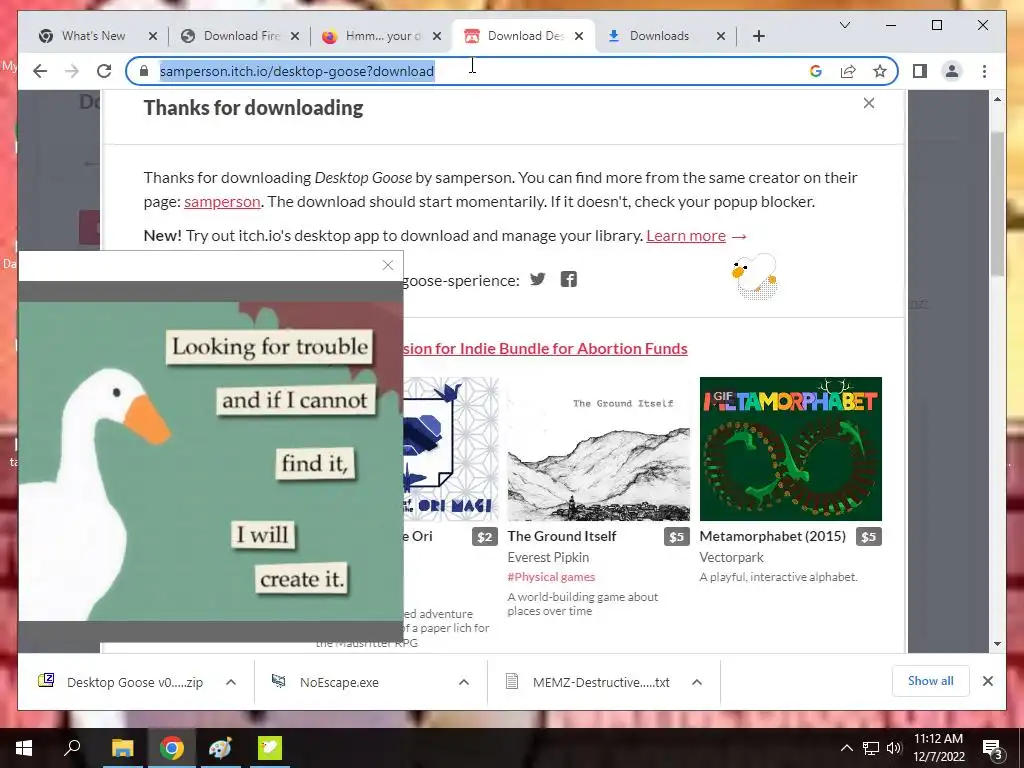1024x768 pixels.
Task: Click the Learn more link
Action: (x=686, y=236)
